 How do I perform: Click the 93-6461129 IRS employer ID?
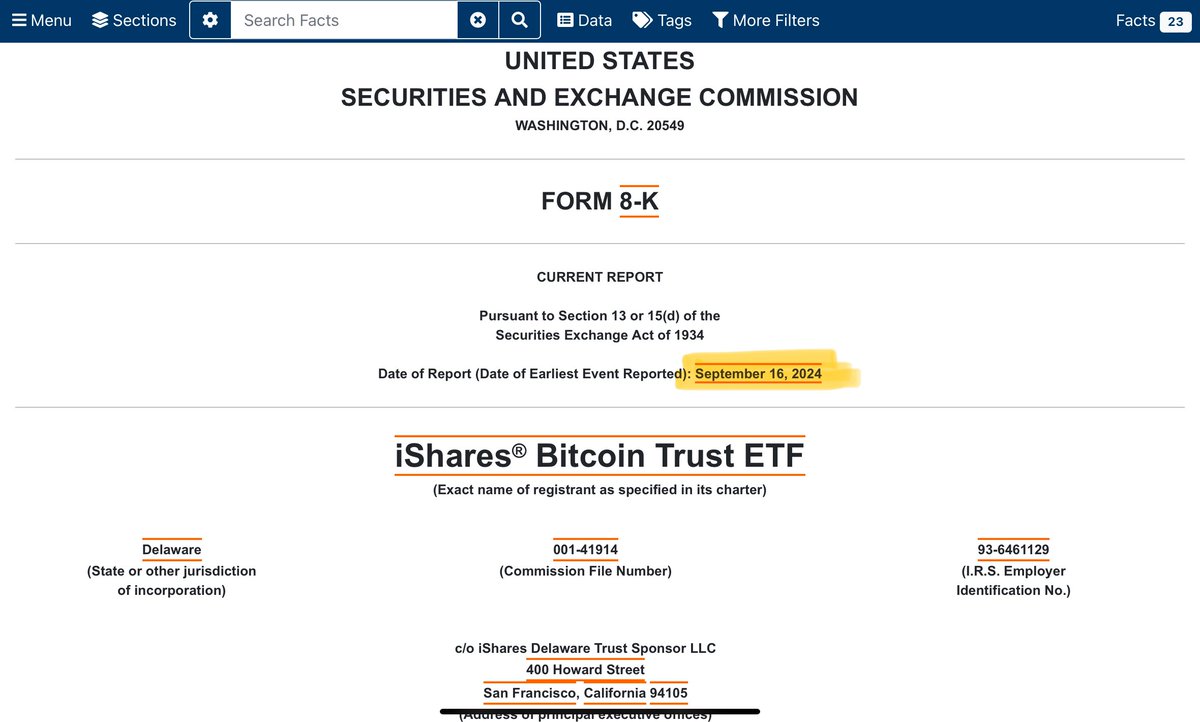point(1013,548)
